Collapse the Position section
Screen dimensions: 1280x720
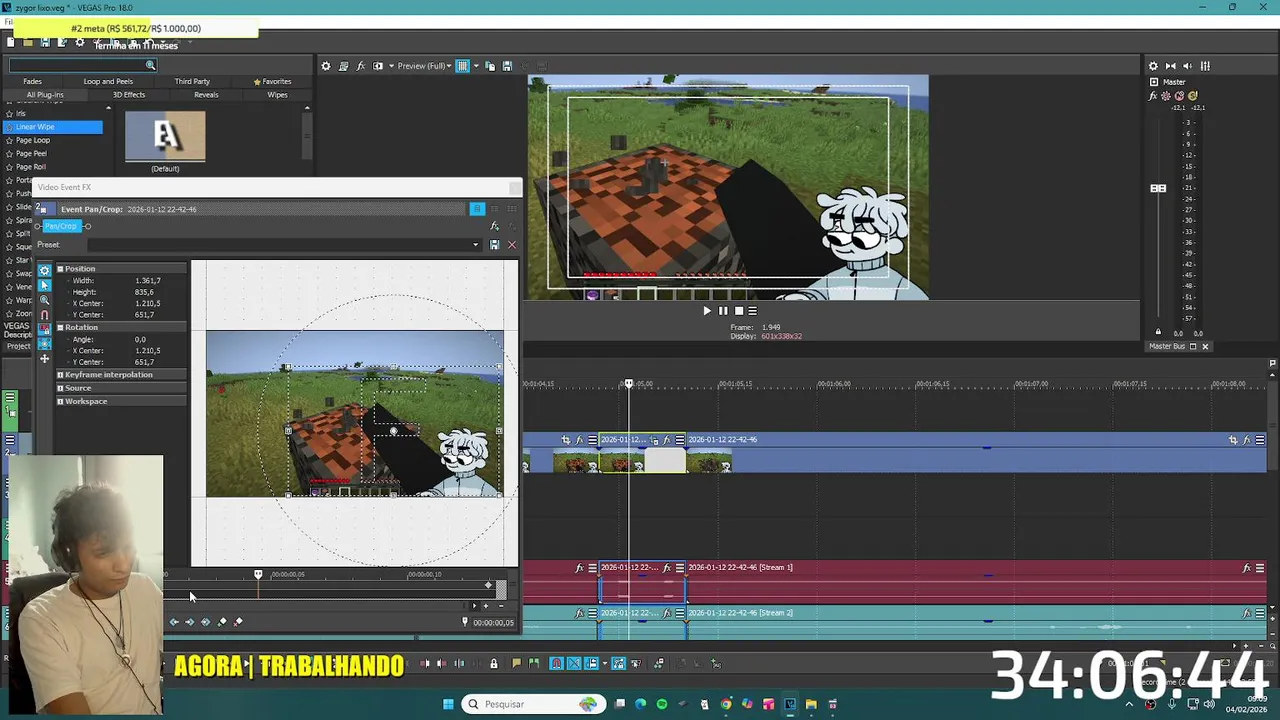point(60,269)
